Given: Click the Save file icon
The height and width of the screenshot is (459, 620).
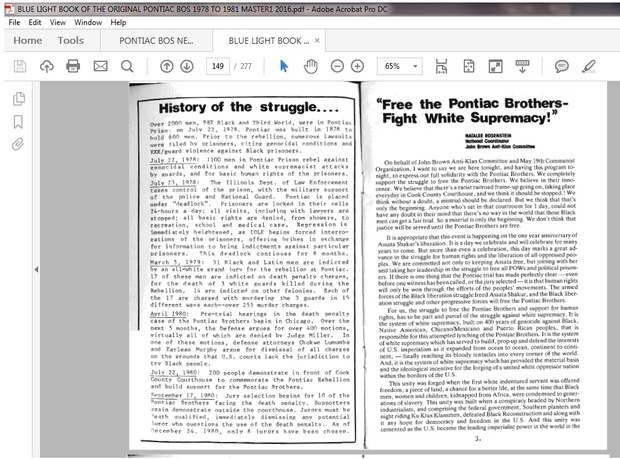Looking at the screenshot, I should click(20, 66).
